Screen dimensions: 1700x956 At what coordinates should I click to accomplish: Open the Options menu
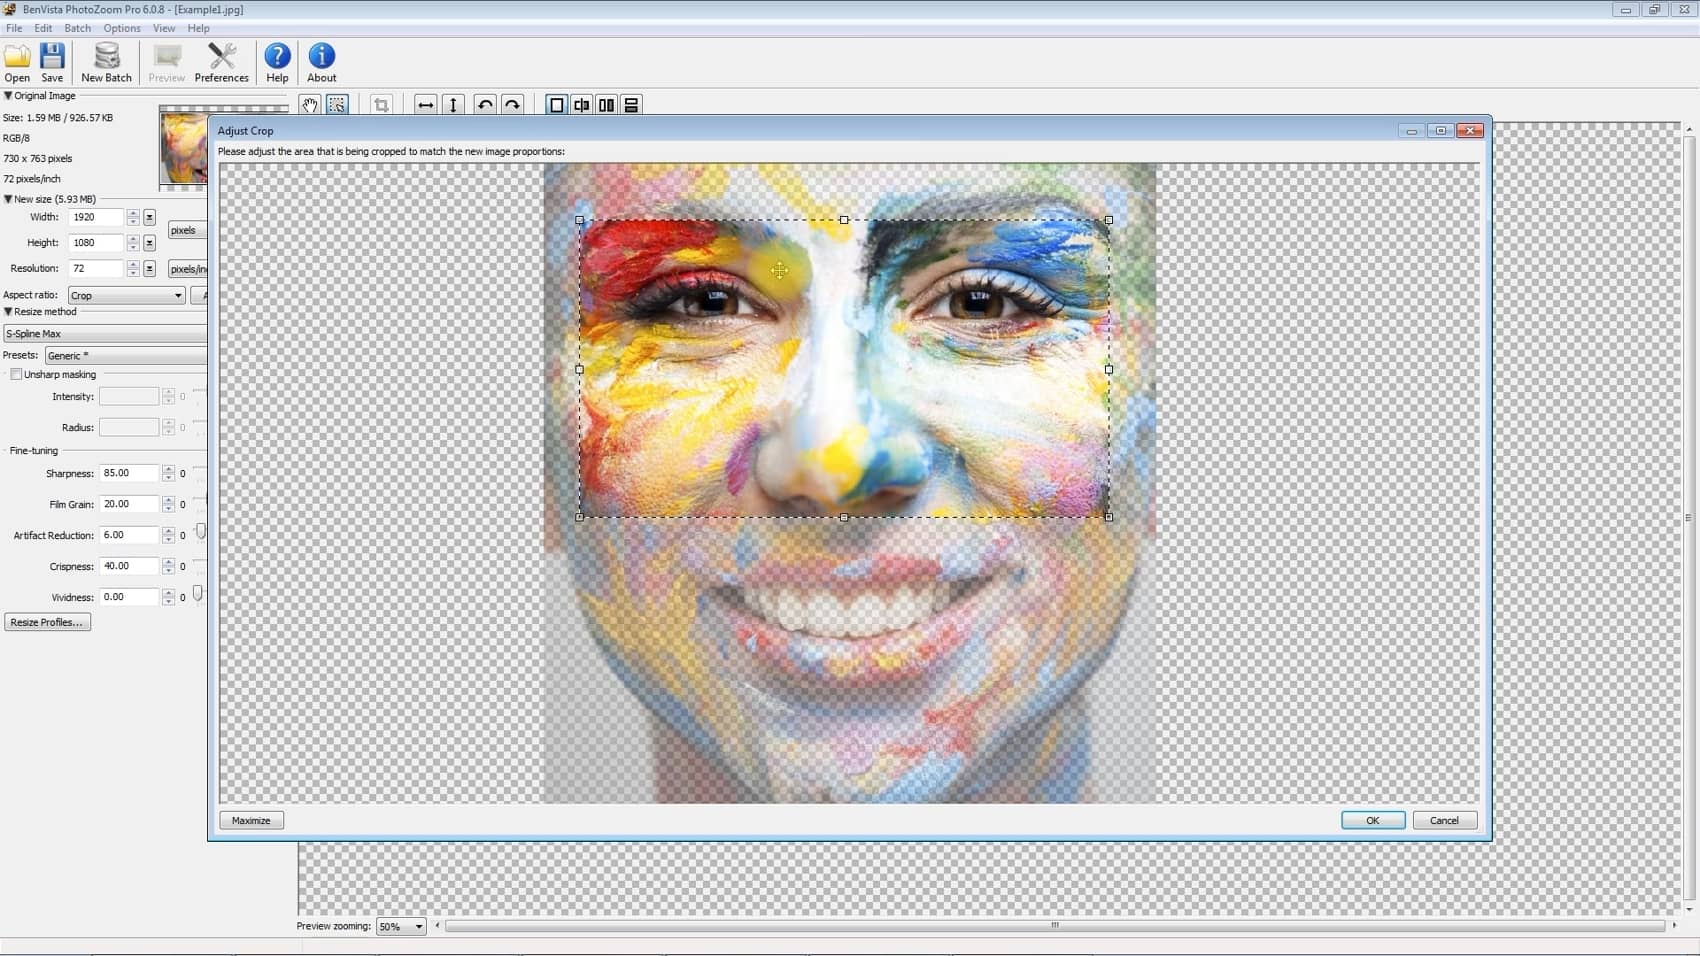[122, 28]
